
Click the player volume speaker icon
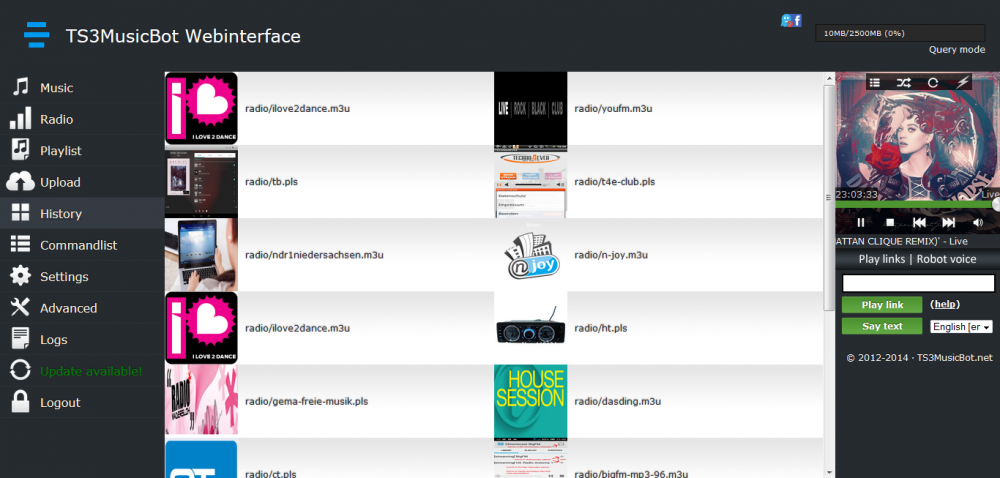(978, 222)
